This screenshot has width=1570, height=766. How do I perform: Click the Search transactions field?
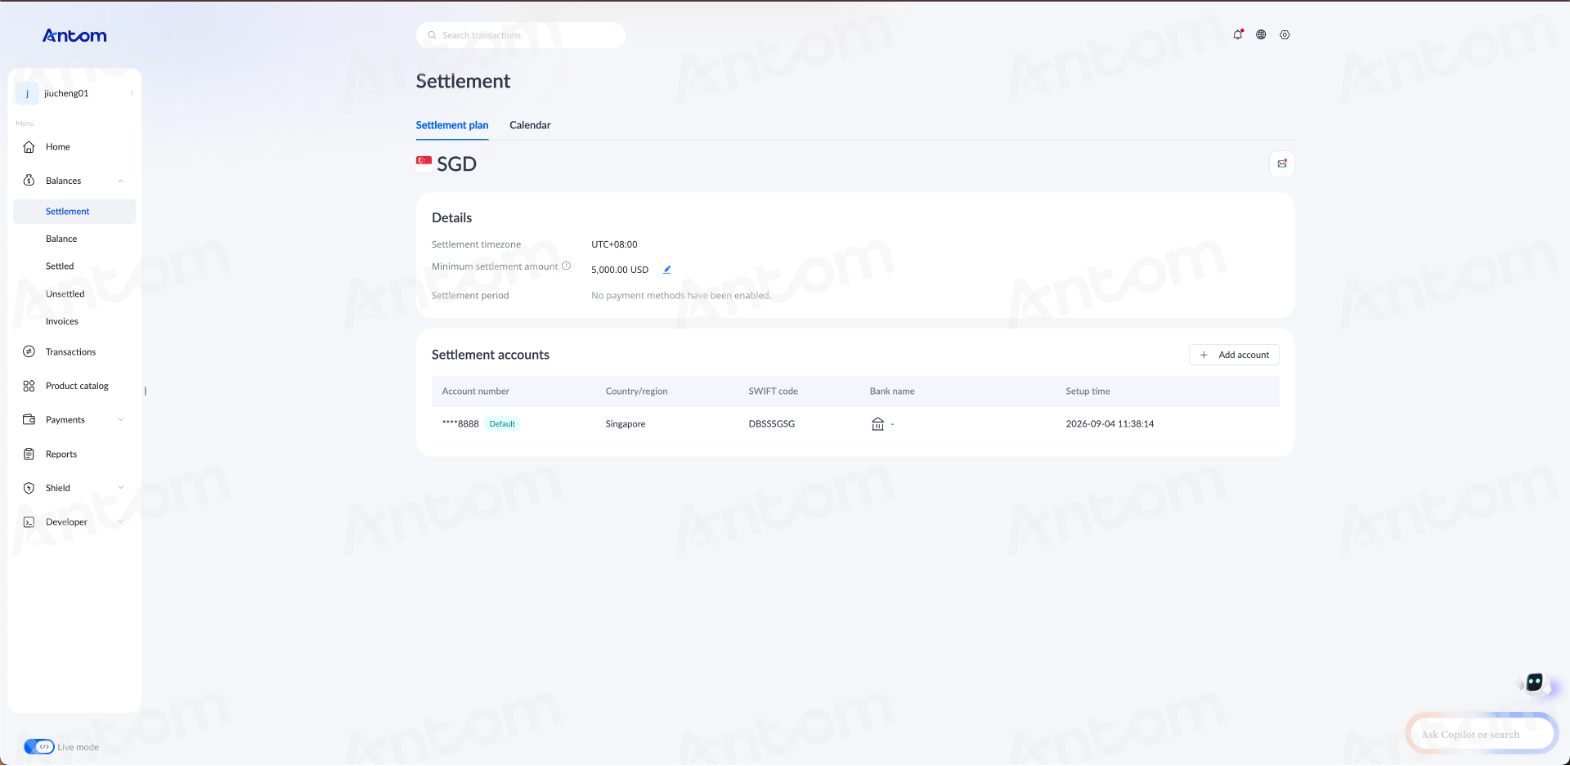[x=521, y=35]
